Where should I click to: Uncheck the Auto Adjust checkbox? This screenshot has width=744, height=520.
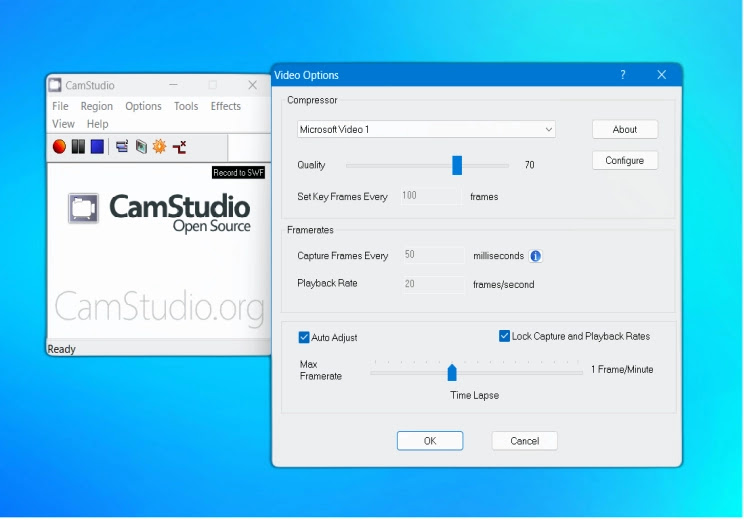point(304,337)
